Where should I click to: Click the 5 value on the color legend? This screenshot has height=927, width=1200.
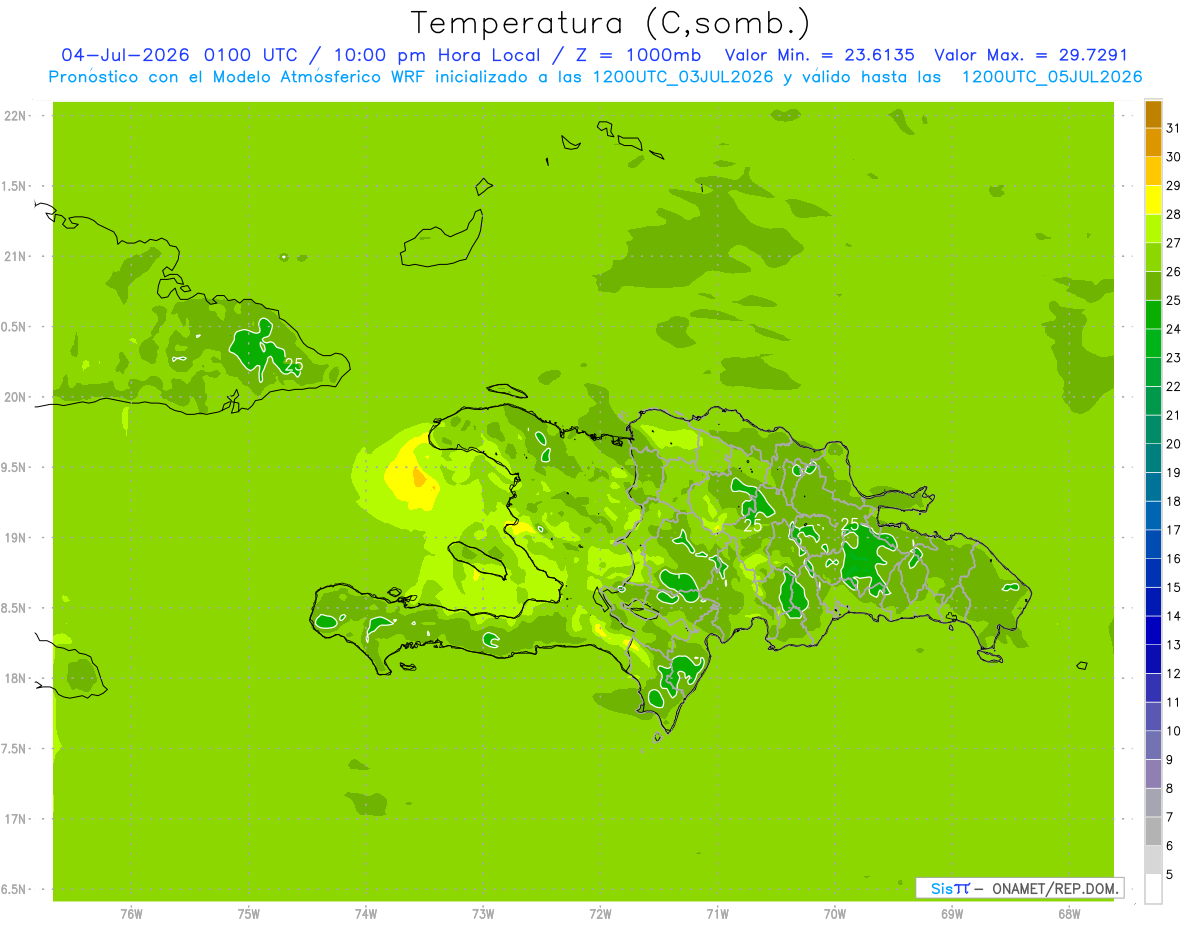1170,875
